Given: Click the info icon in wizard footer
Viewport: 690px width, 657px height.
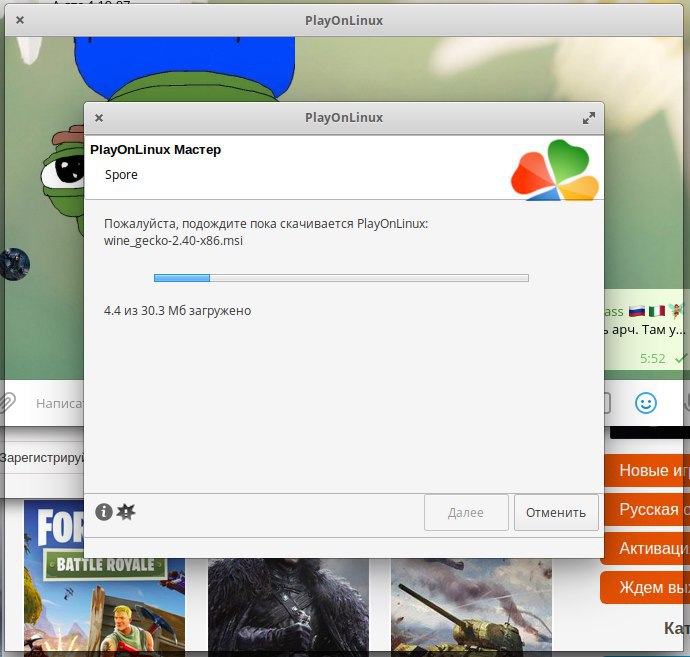Looking at the screenshot, I should coord(104,512).
